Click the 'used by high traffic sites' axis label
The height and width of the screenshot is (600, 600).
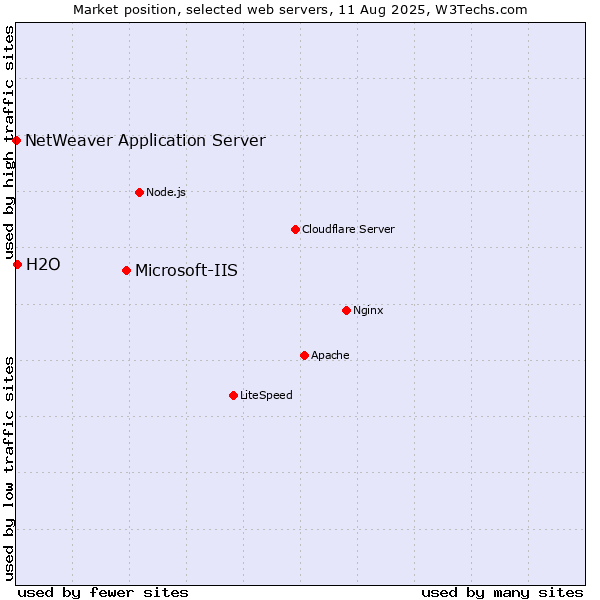tap(8, 142)
